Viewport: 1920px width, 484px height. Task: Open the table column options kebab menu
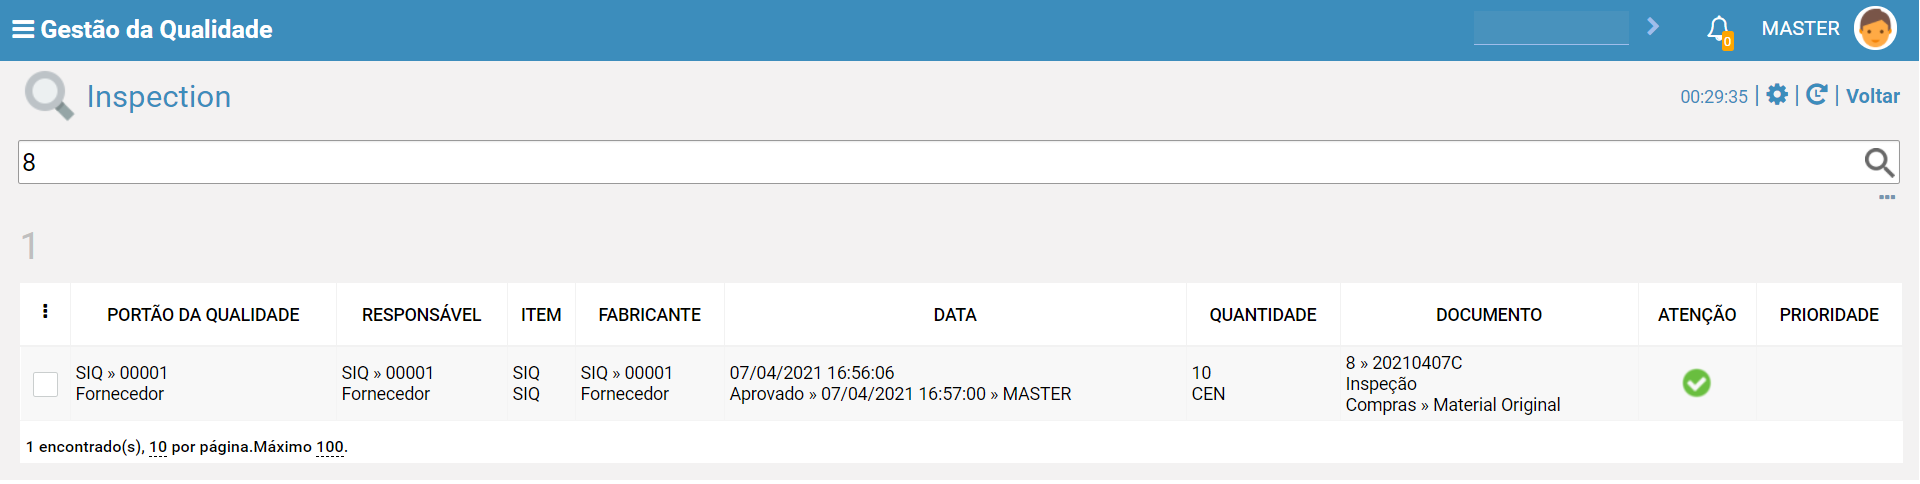(x=45, y=312)
